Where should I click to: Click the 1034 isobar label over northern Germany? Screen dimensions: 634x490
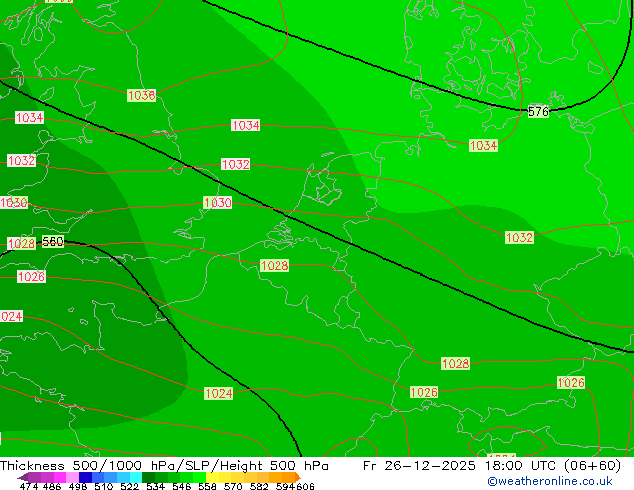[483, 145]
